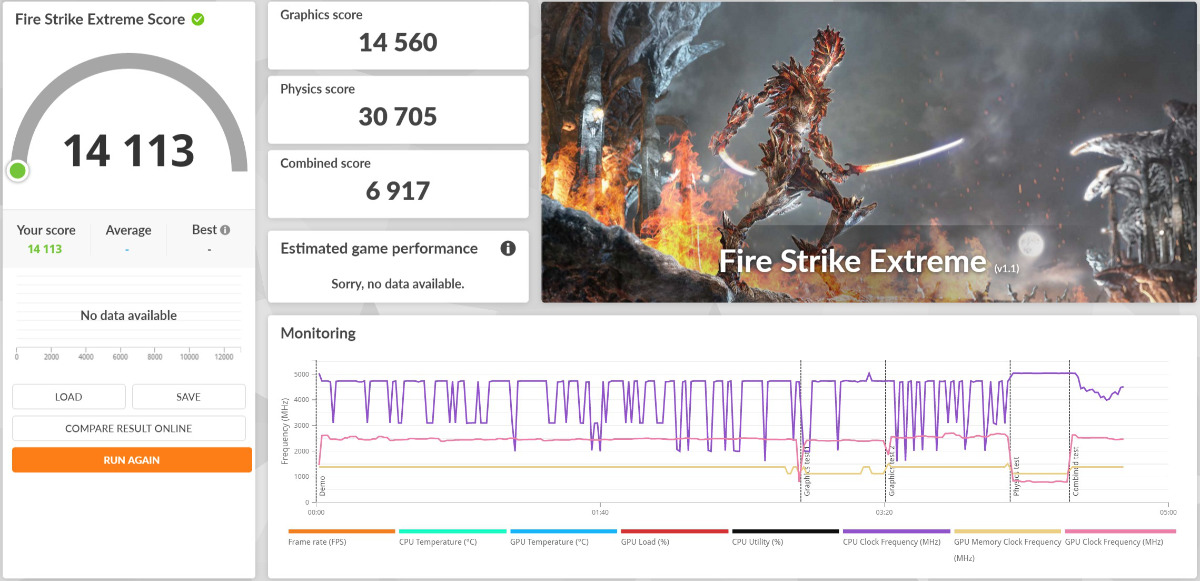Open Estimated game performance info icon

coord(508,248)
